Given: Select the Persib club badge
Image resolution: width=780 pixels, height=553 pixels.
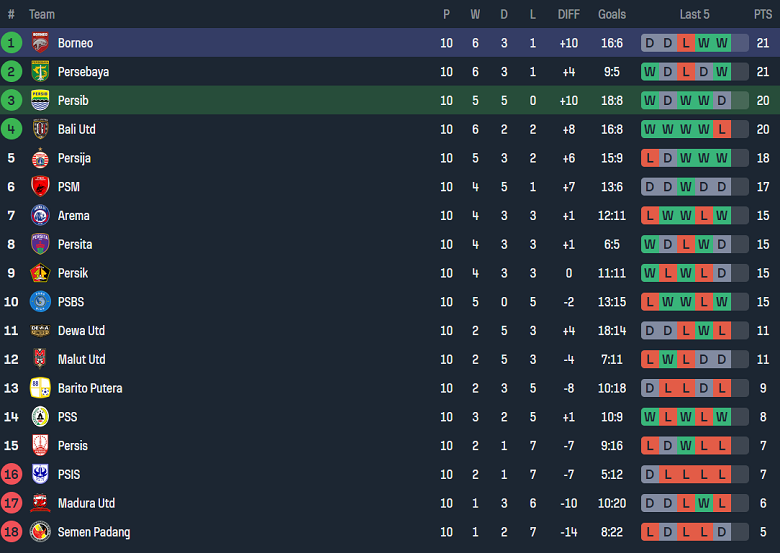Looking at the screenshot, I should click(x=40, y=100).
